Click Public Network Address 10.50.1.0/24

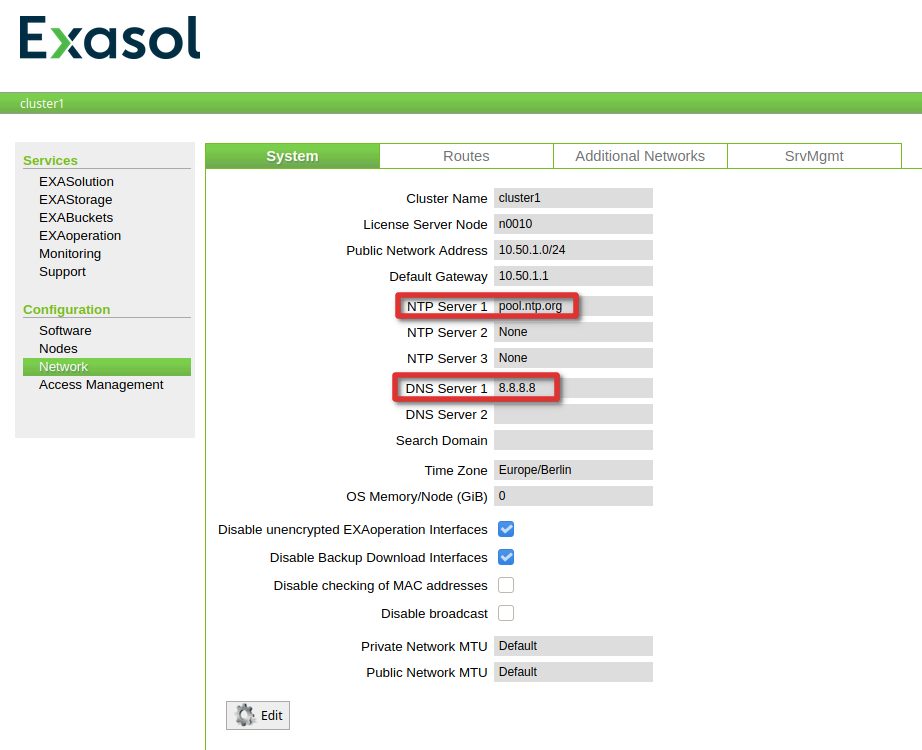point(573,250)
